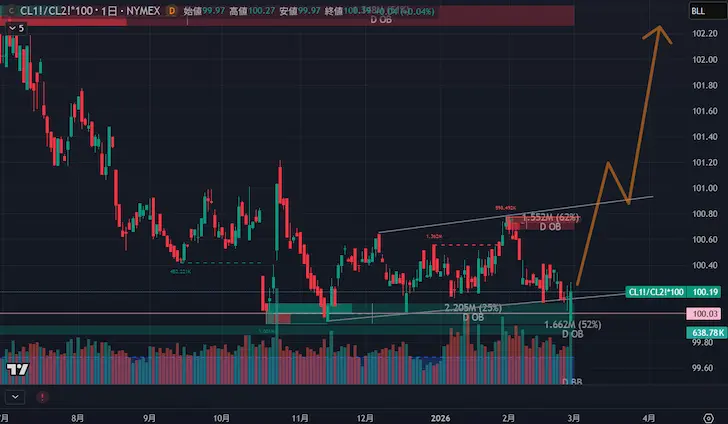The image size is (728, 424).
Task: Click the NYMEX exchange label
Action: coord(139,10)
